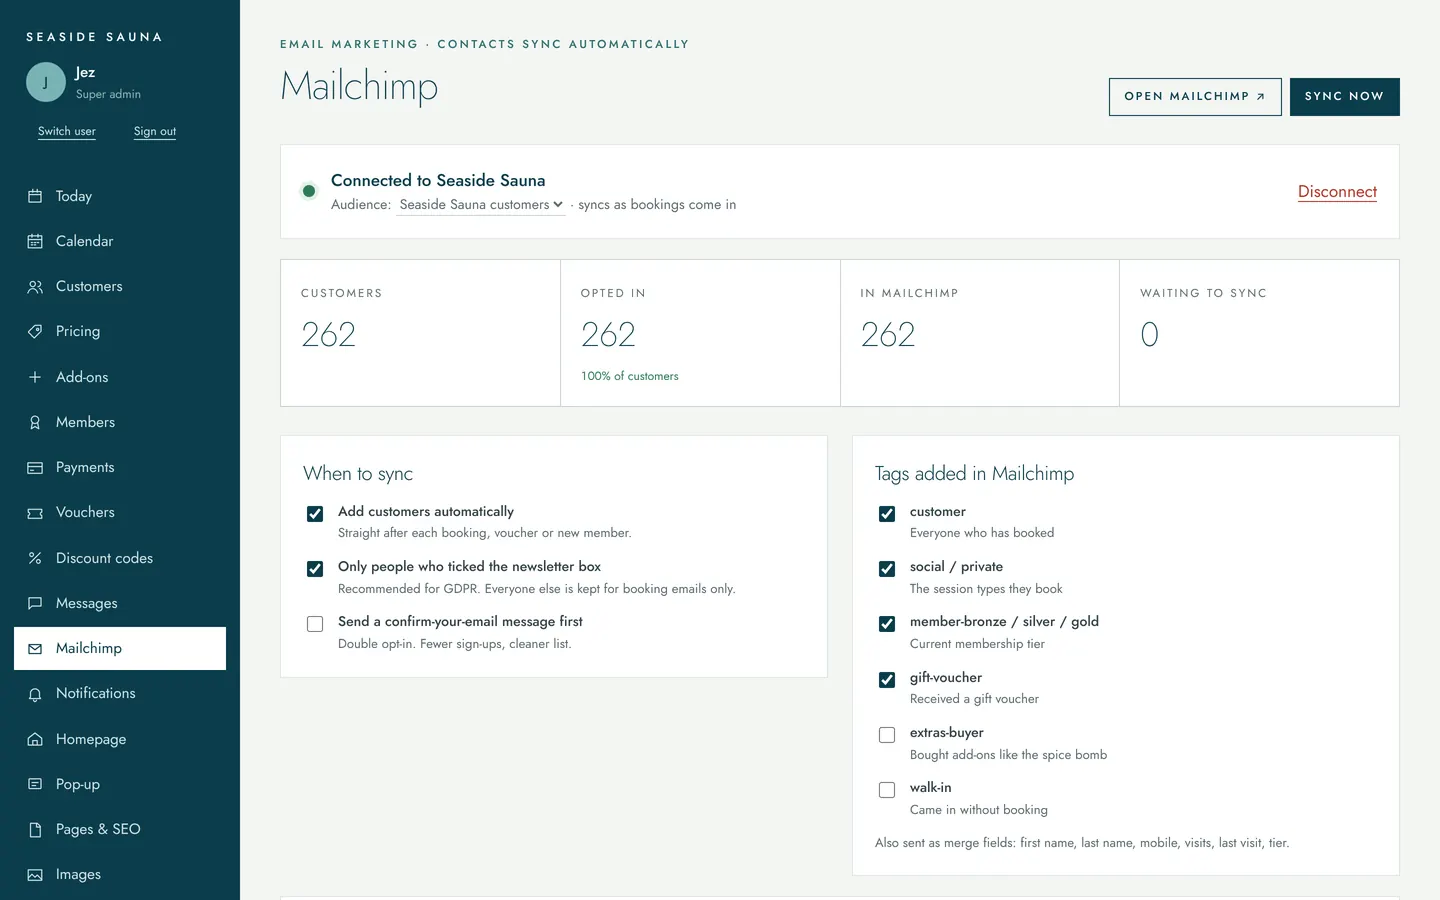Screen dimensions: 1440x900
Task: Click the Waiting to sync stat card
Action: coord(1259,333)
